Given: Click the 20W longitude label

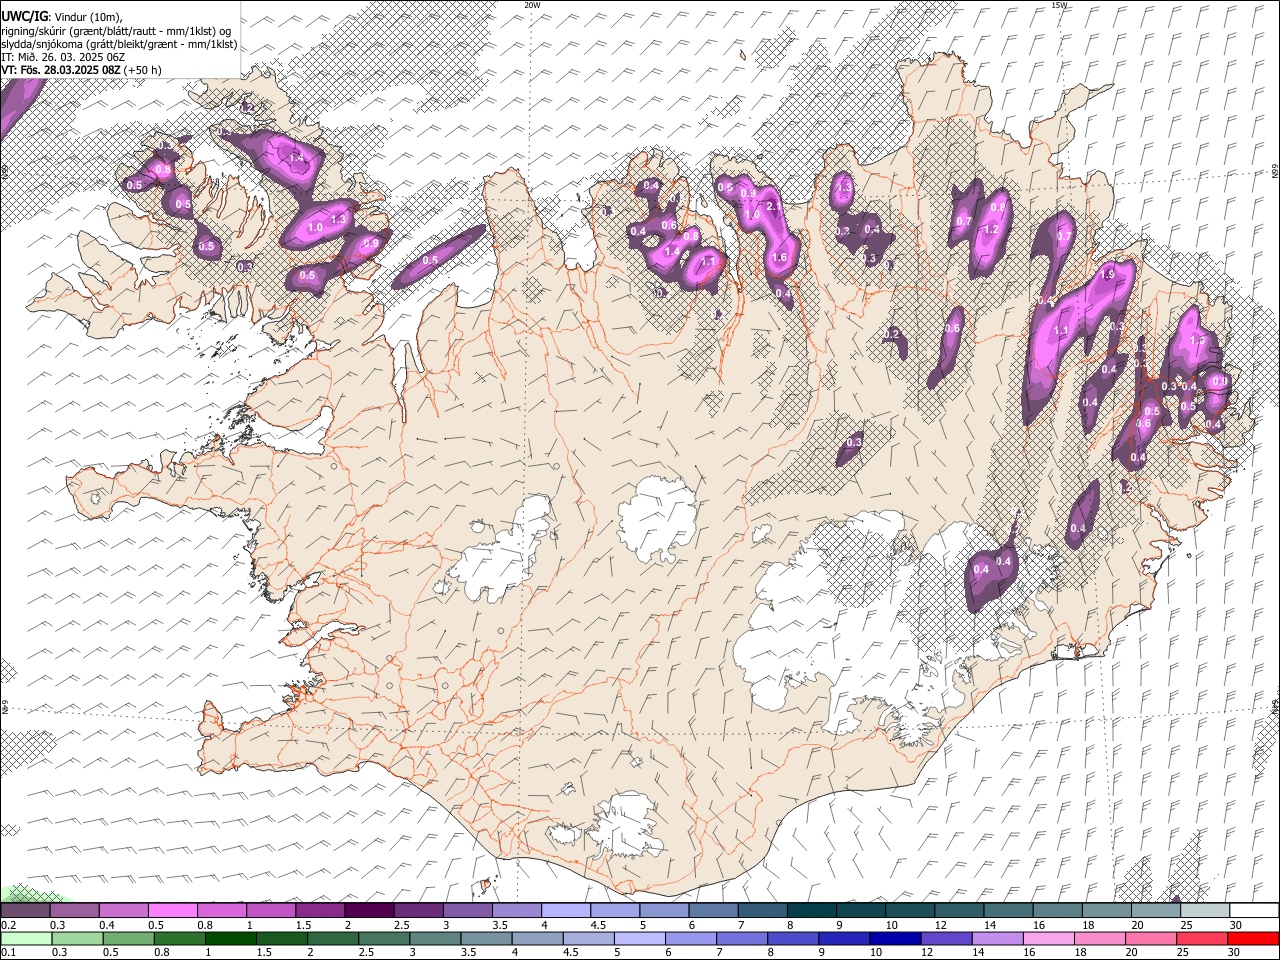Looking at the screenshot, I should tap(532, 5).
